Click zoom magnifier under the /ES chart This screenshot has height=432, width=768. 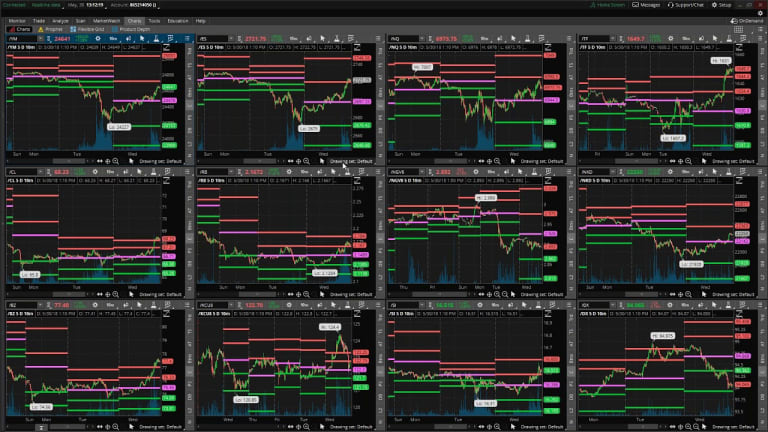307,161
